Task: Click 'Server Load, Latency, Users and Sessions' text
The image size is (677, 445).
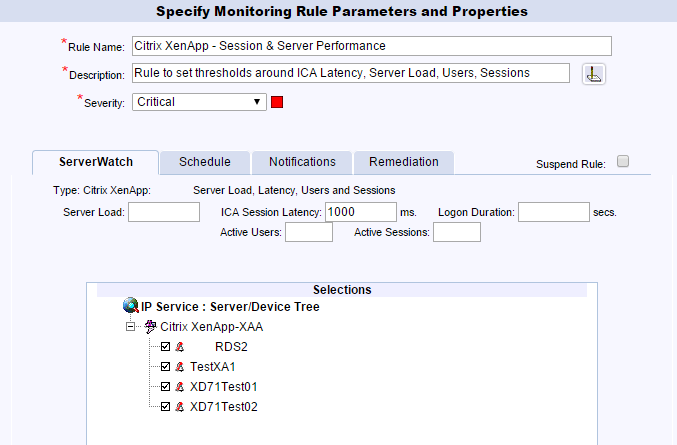Action: (294, 190)
